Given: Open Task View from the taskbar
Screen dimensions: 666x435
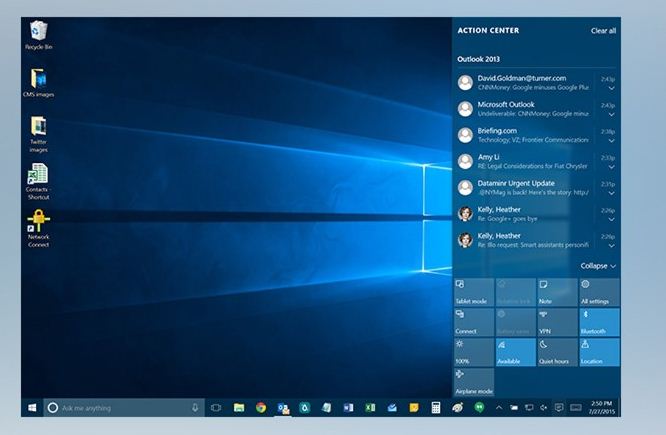Looking at the screenshot, I should coord(216,408).
